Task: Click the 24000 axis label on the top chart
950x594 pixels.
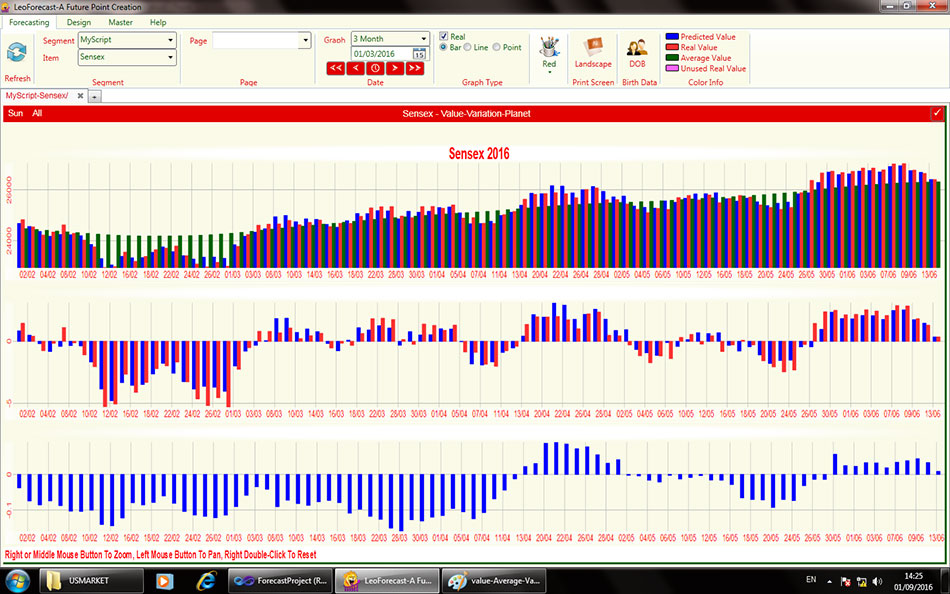Action: 8,241
